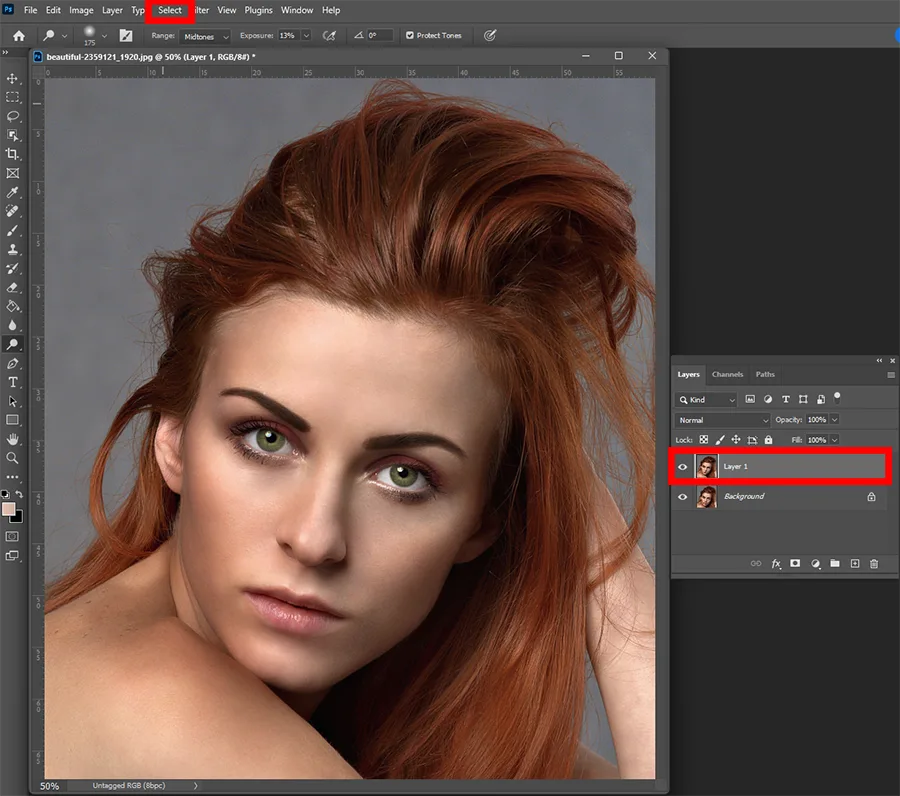Create a new layer with plus icon
The image size is (900, 796).
854,564
